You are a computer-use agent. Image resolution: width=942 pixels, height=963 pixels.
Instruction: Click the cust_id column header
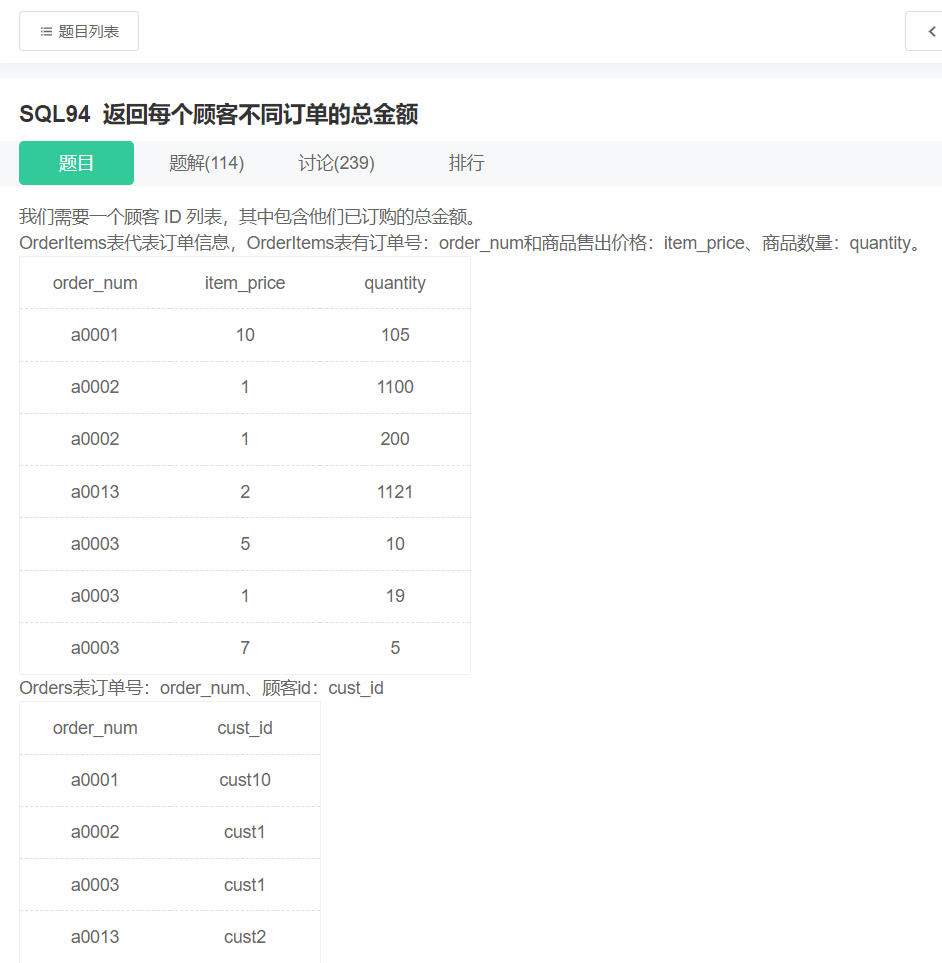(245, 728)
